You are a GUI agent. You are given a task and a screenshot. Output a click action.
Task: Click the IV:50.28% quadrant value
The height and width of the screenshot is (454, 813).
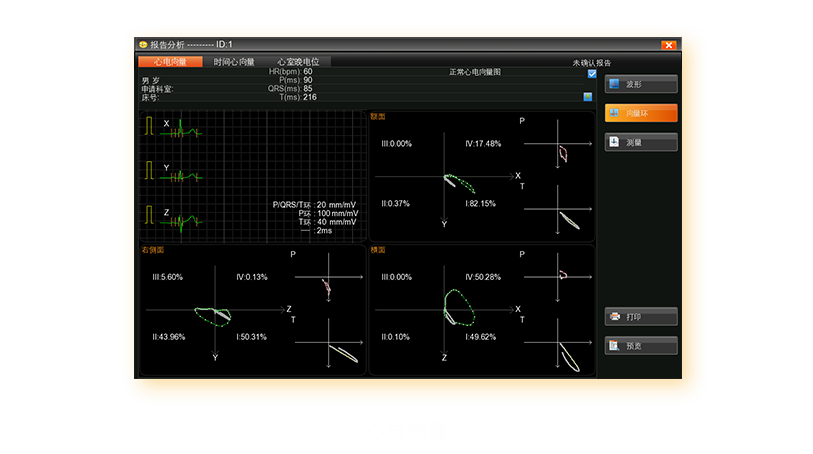(483, 277)
